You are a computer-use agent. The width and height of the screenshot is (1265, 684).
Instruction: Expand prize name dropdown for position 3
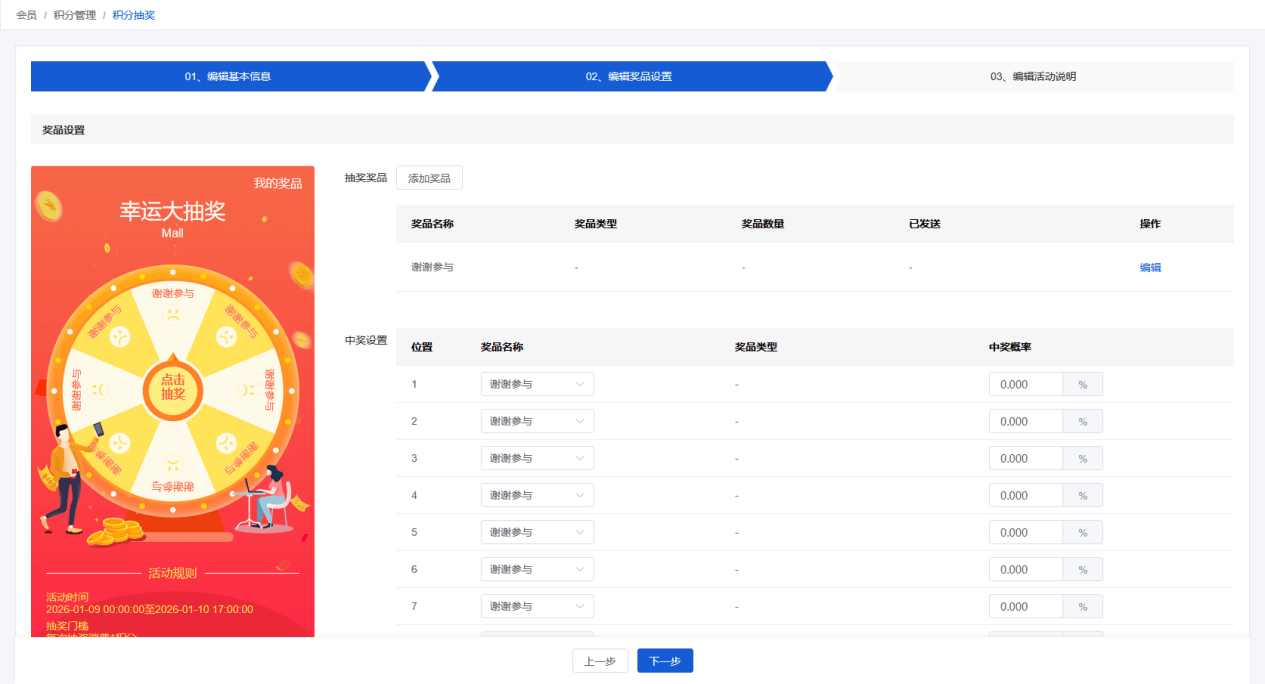537,458
